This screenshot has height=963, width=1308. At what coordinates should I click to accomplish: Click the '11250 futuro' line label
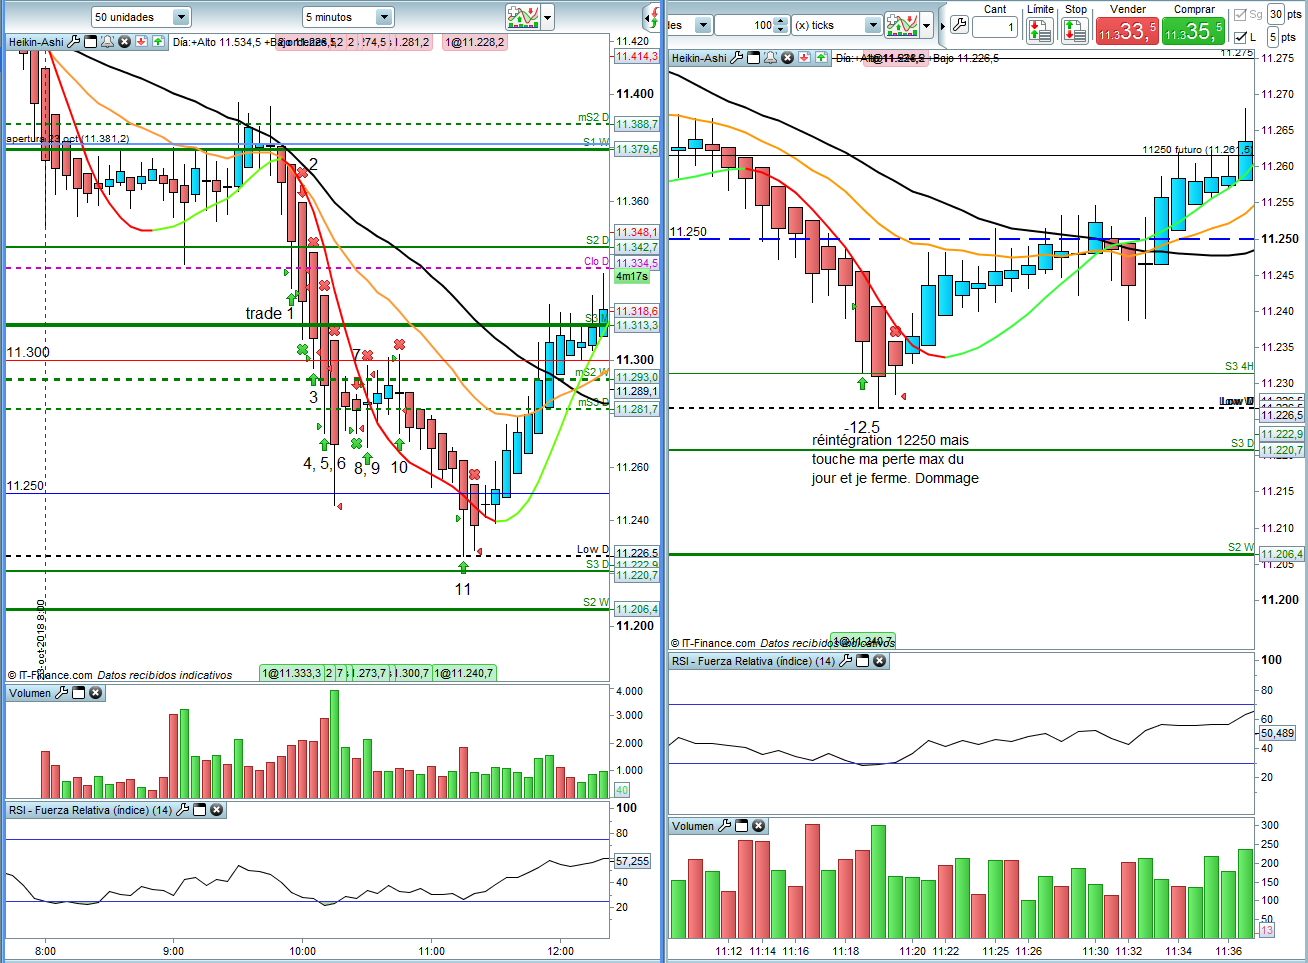(1196, 150)
